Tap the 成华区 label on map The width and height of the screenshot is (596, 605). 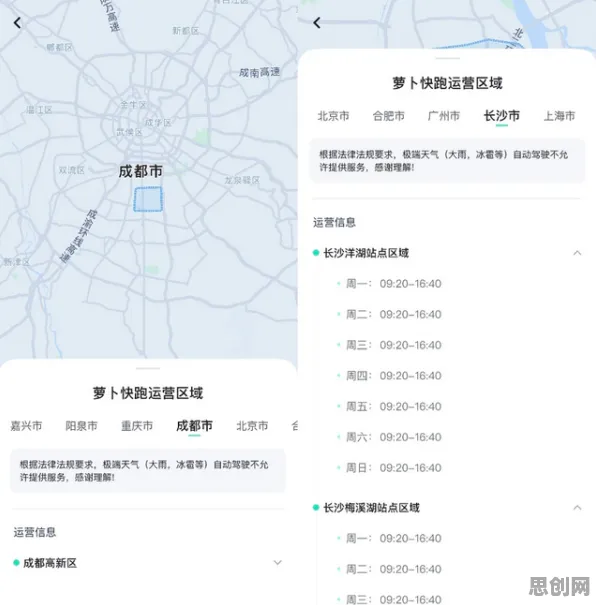[158, 123]
